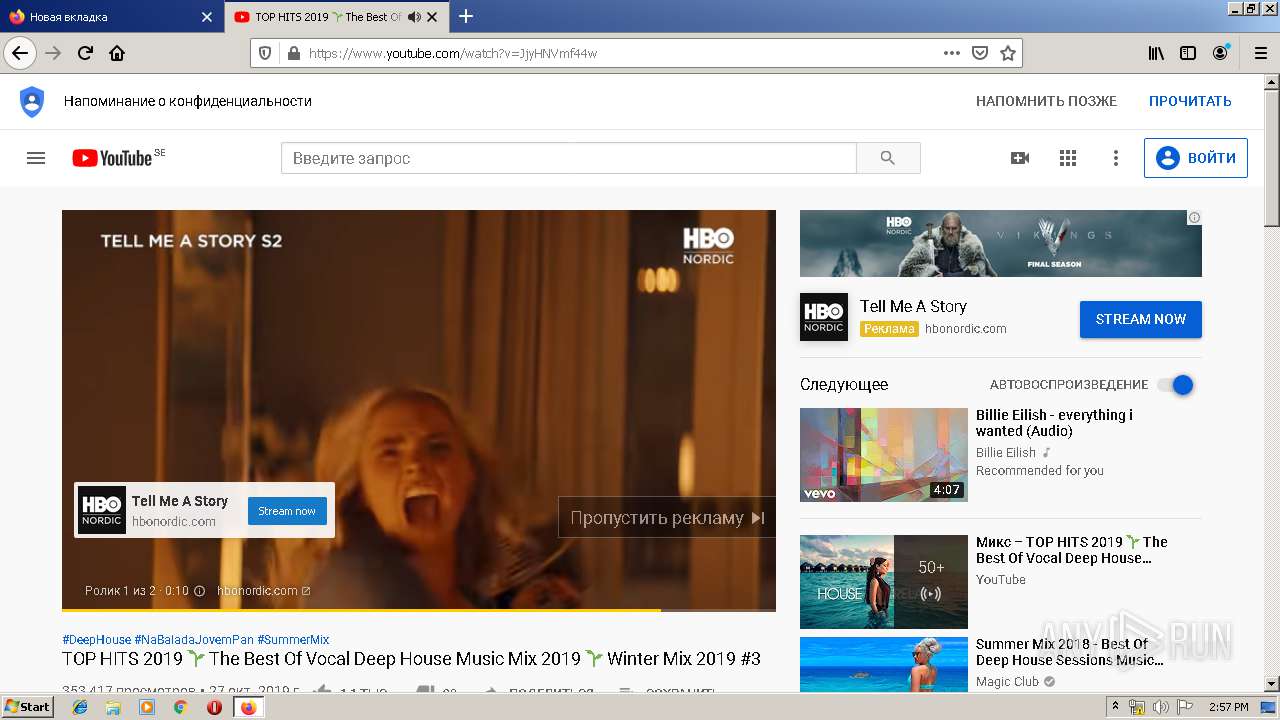Open Billie Eilish video thumbnail
Viewport: 1280px width, 720px height.
pyautogui.click(x=884, y=455)
